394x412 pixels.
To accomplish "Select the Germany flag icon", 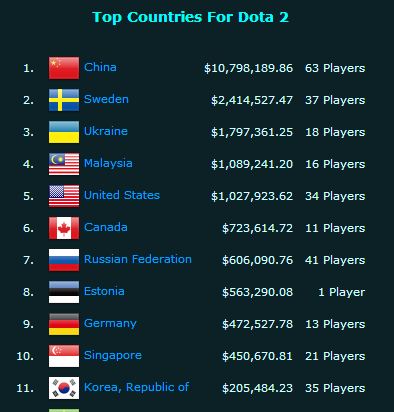I will pos(64,324).
